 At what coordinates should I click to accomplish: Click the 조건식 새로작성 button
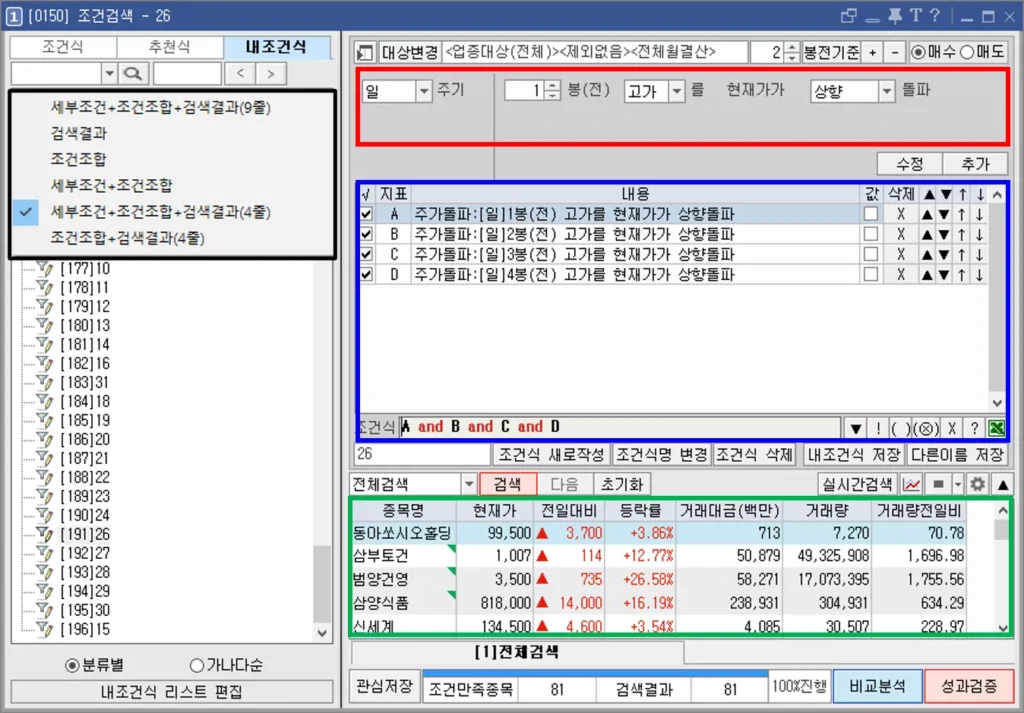click(552, 454)
